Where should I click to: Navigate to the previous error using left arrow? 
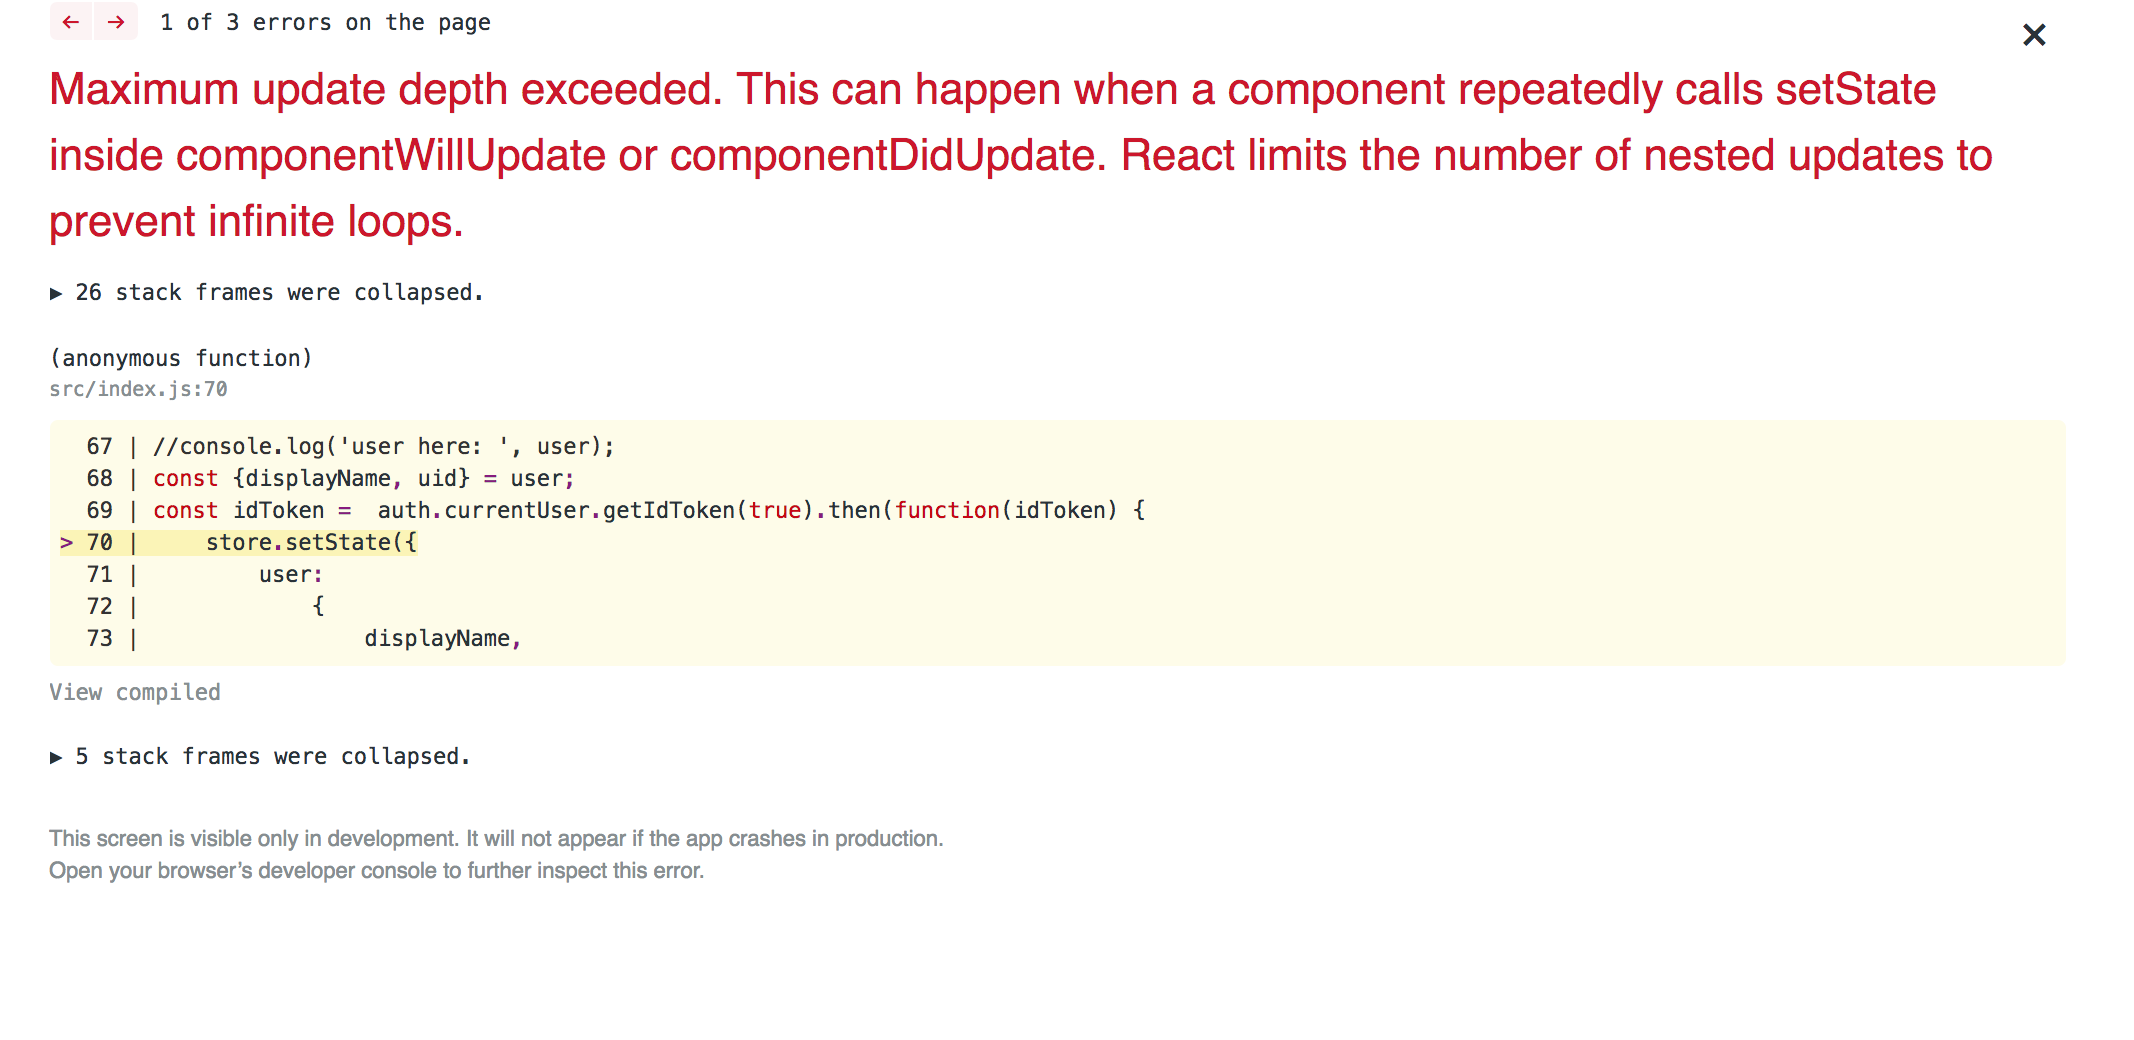click(x=70, y=22)
